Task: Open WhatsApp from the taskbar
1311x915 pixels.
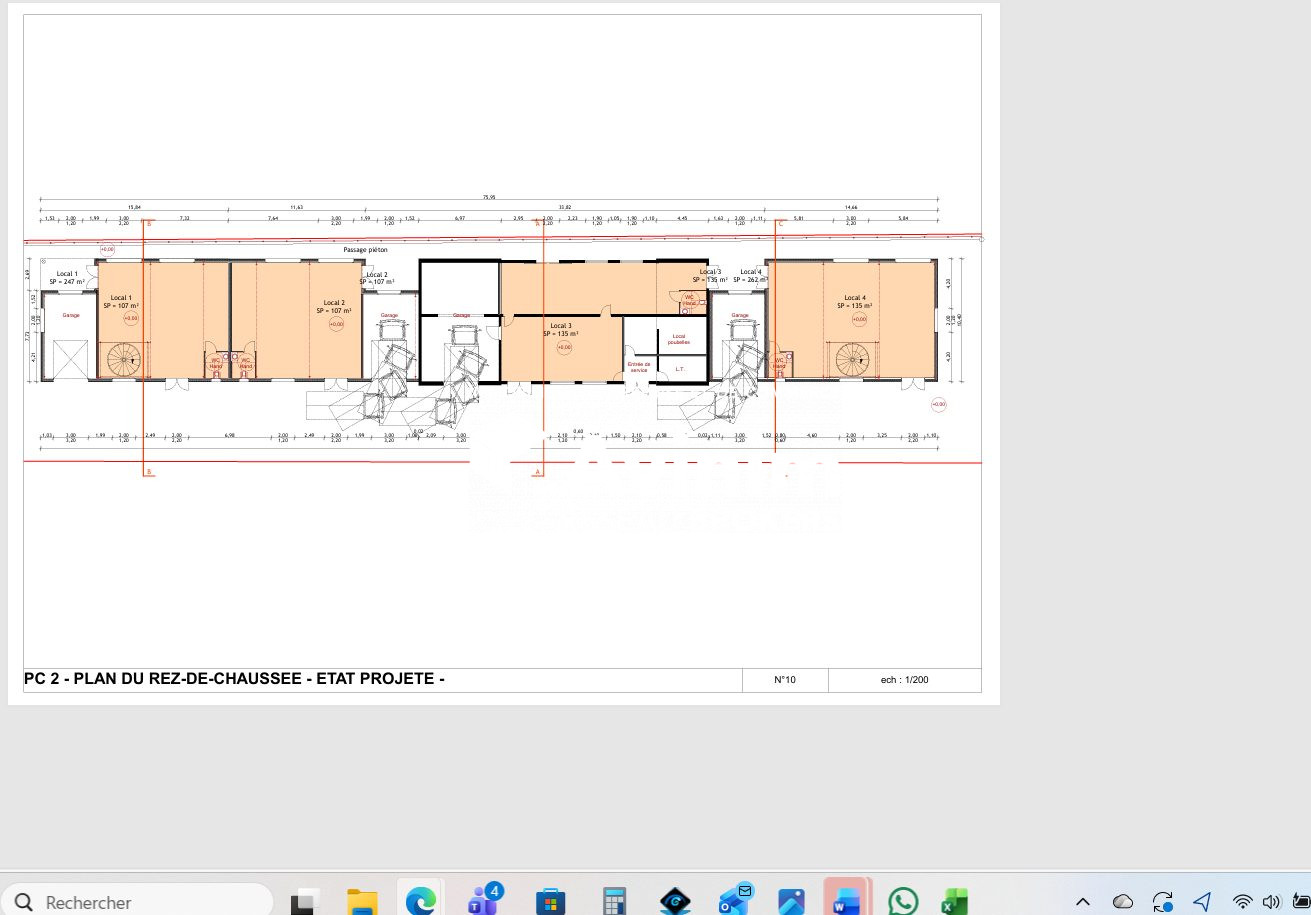Action: click(903, 901)
